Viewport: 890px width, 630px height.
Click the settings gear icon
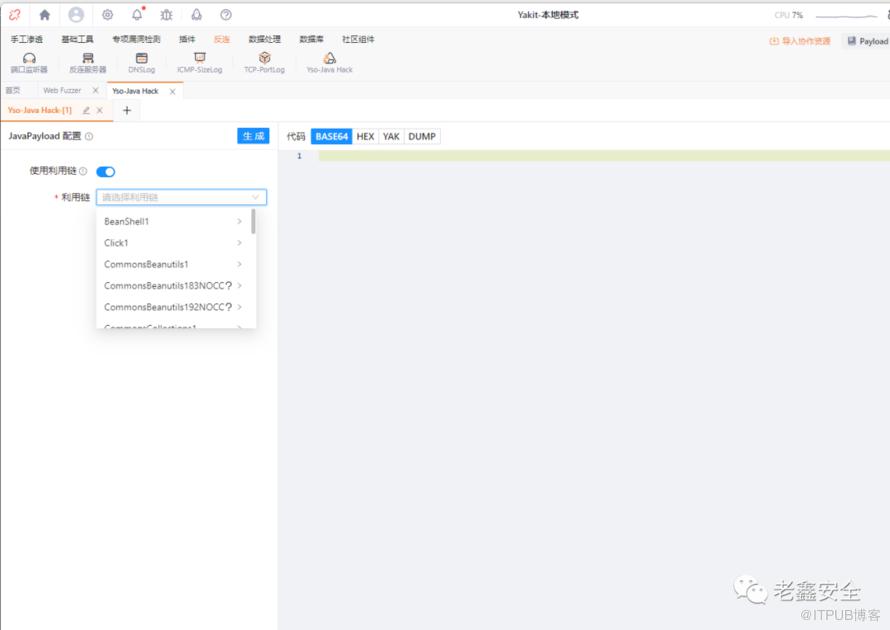coord(107,15)
